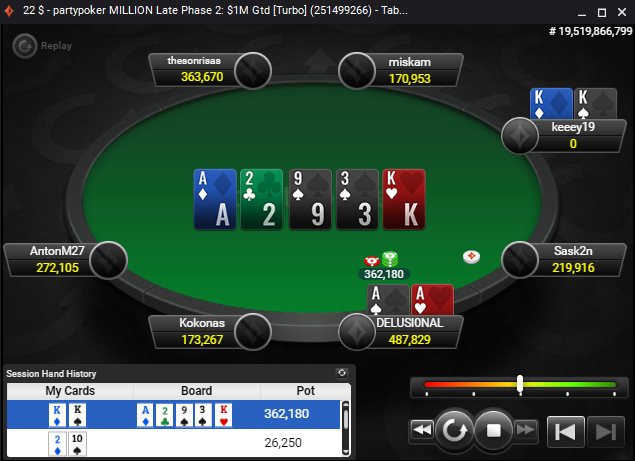Image resolution: width=635 pixels, height=461 pixels.
Task: Click the hand history list scrollbar
Action: click(345, 428)
